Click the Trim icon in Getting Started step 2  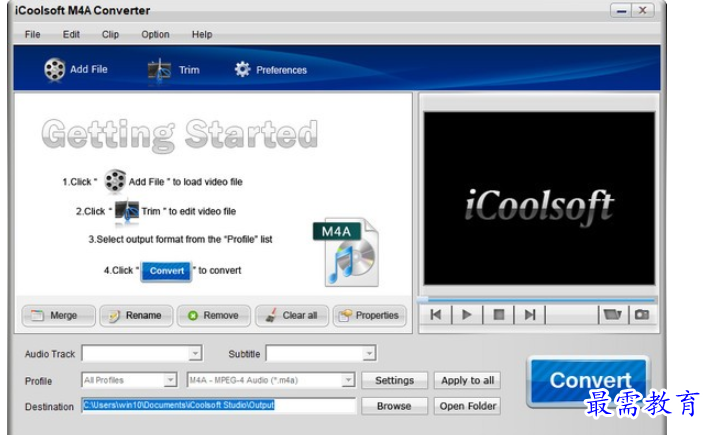(126, 210)
